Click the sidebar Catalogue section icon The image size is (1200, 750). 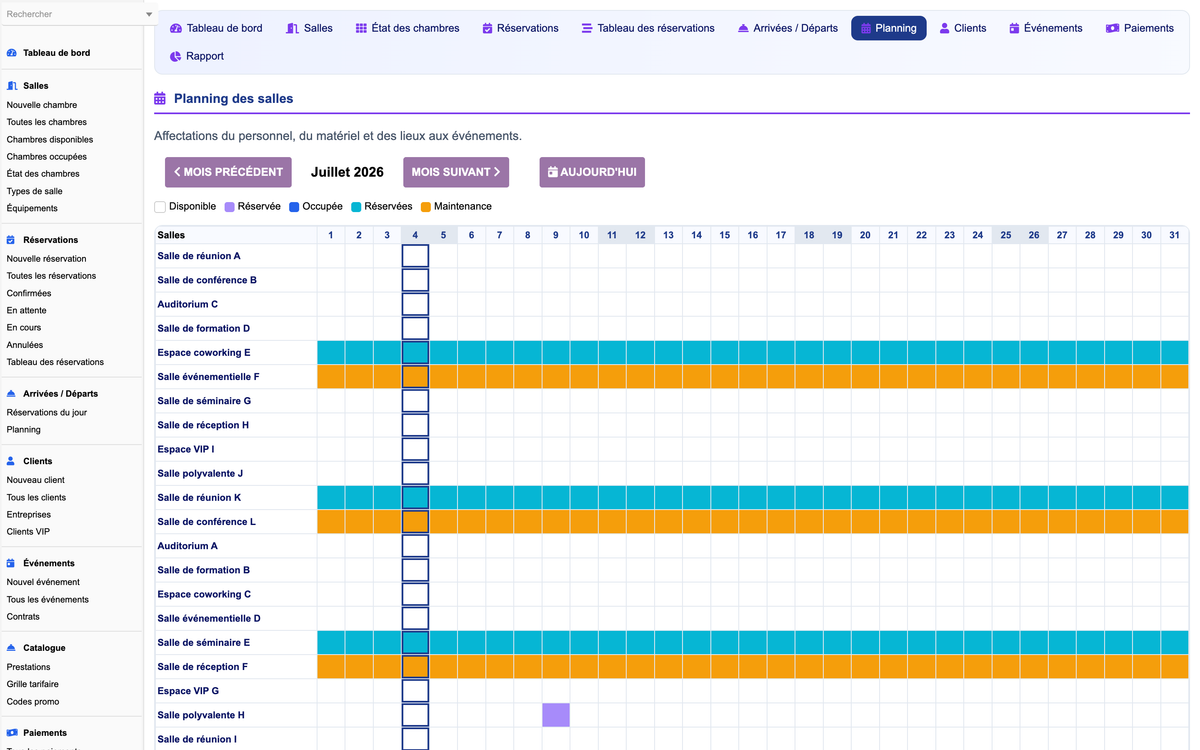(x=11, y=648)
